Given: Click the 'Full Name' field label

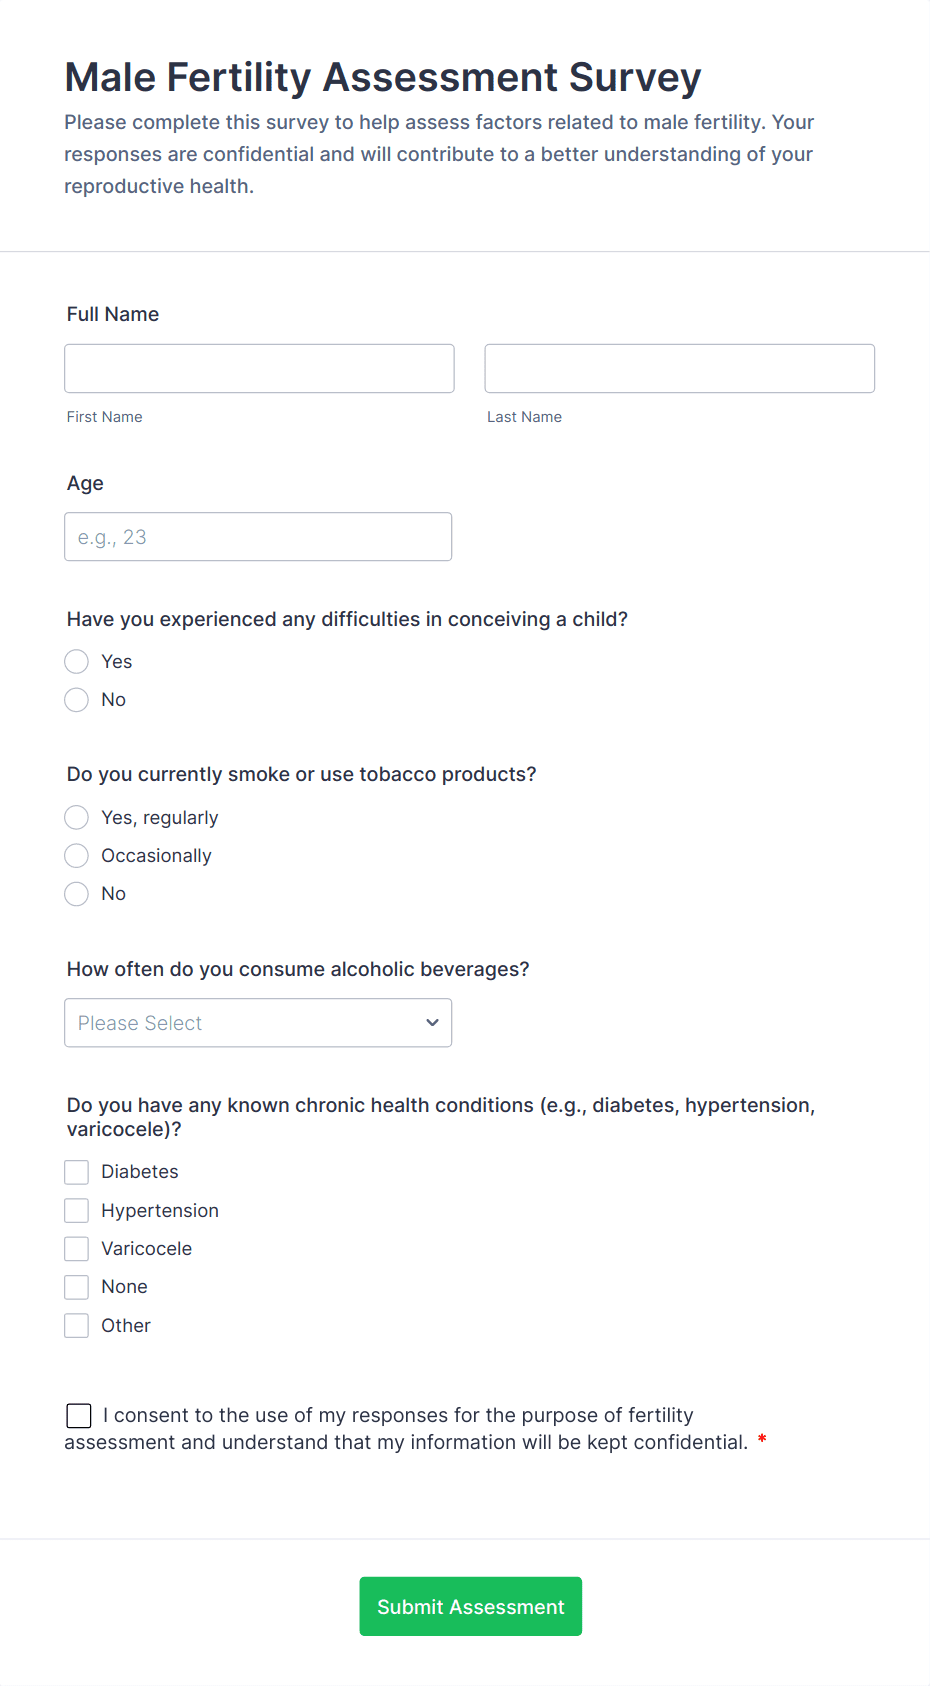Looking at the screenshot, I should coord(113,314).
